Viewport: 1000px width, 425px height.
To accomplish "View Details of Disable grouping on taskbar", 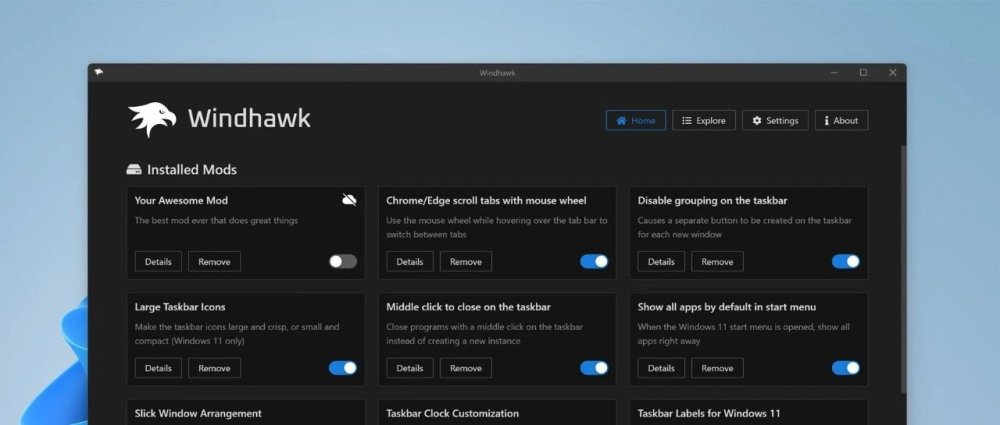I will [x=661, y=262].
